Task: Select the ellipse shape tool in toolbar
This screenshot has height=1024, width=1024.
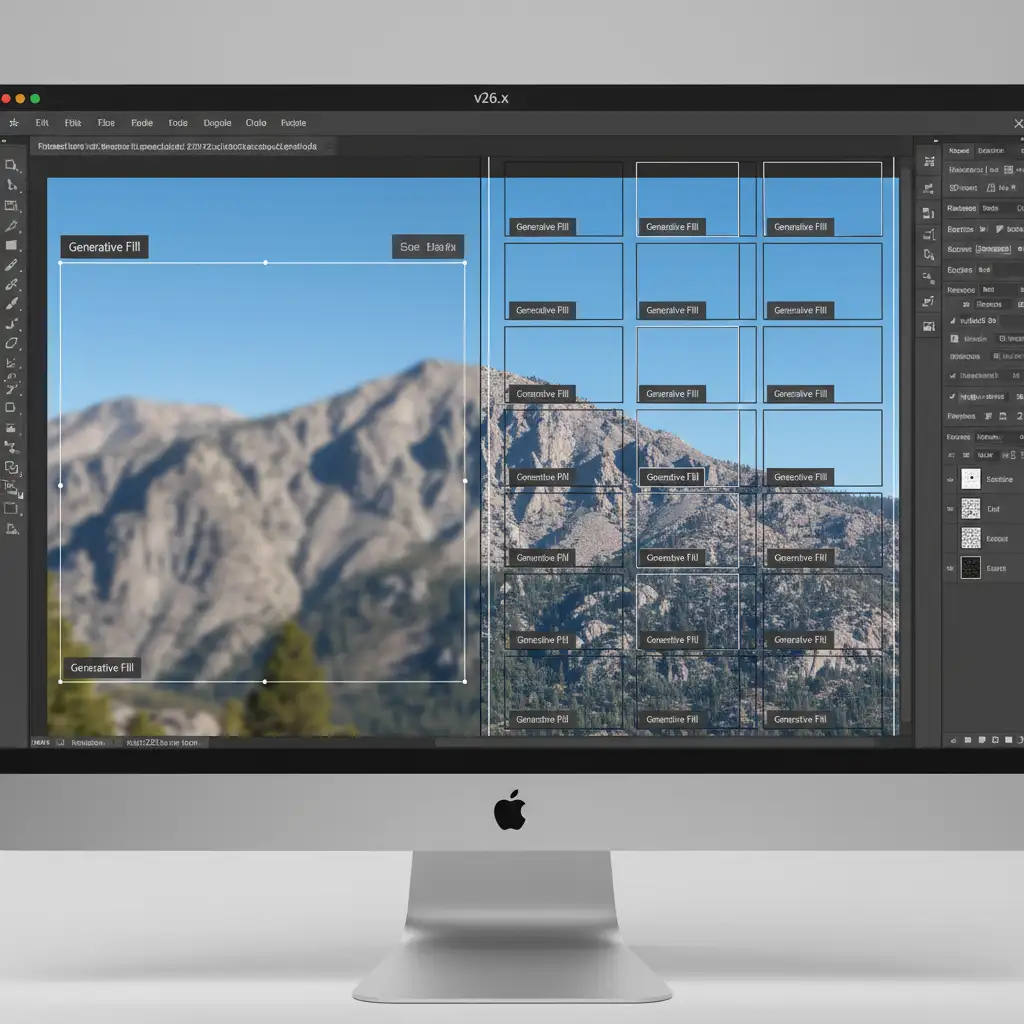Action: click(11, 344)
